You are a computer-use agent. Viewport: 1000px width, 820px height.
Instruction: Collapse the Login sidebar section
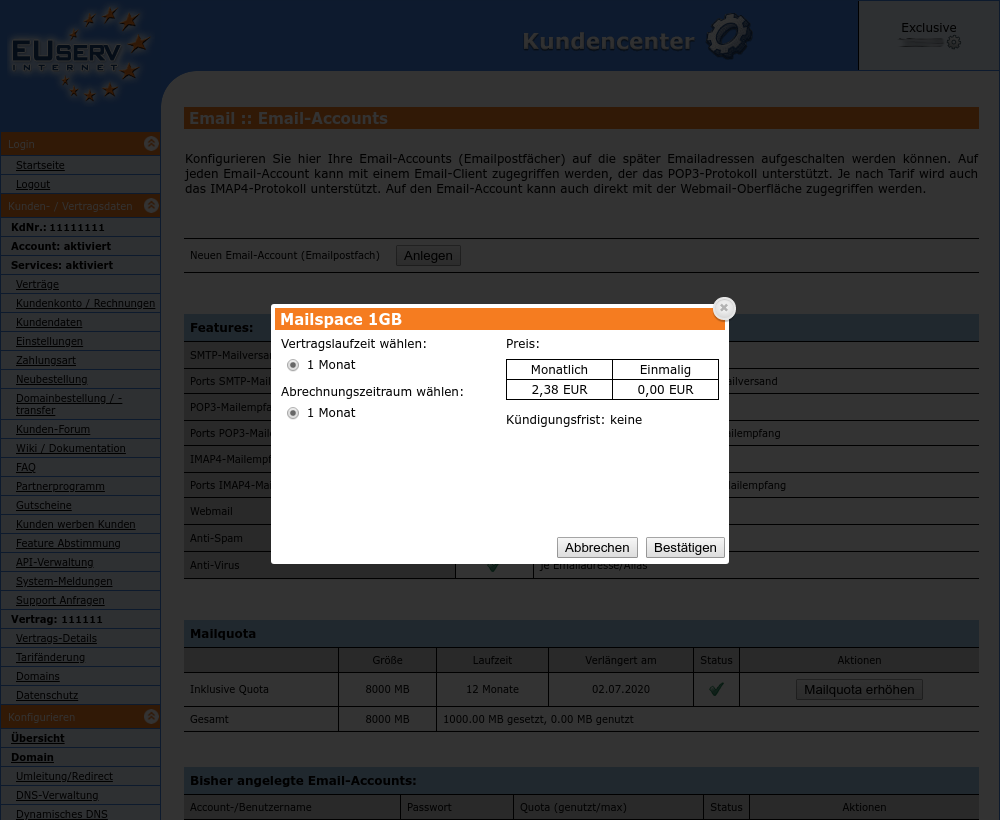151,143
